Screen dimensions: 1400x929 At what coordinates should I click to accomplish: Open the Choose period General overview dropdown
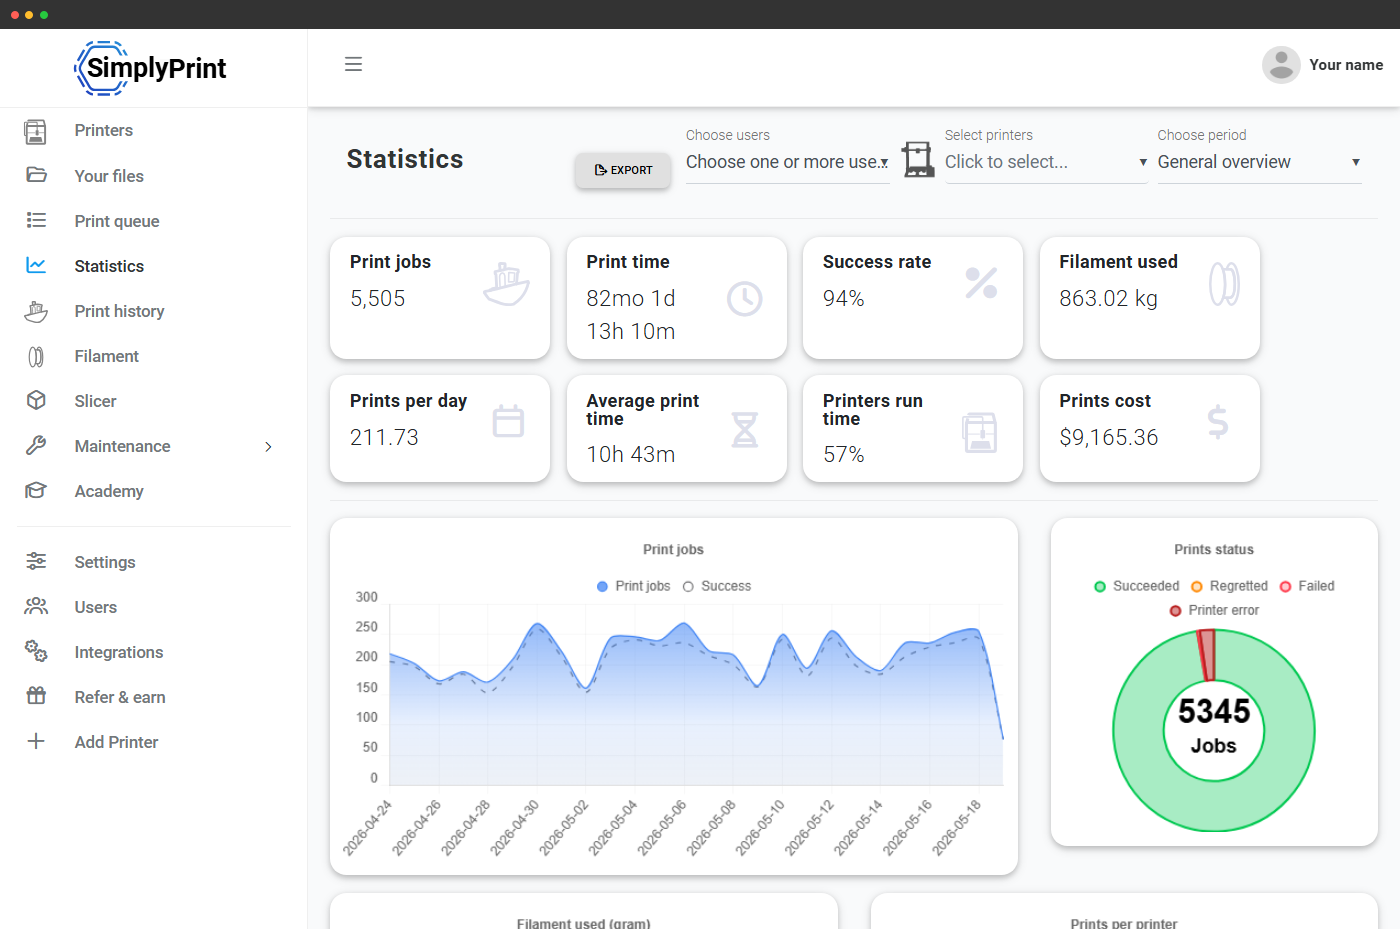tap(1259, 162)
